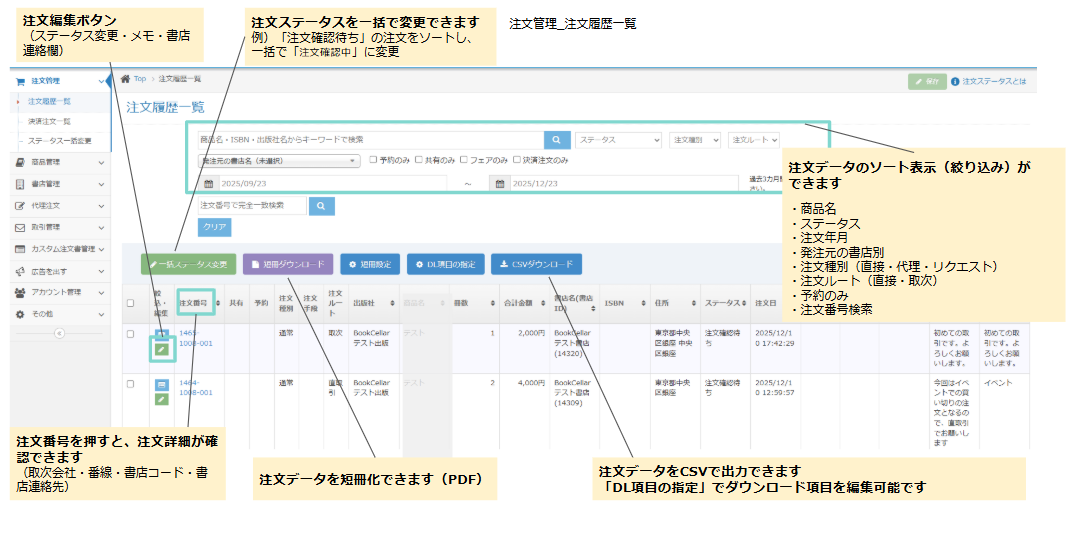Check the 決済注文のみ checkbox

(517, 160)
